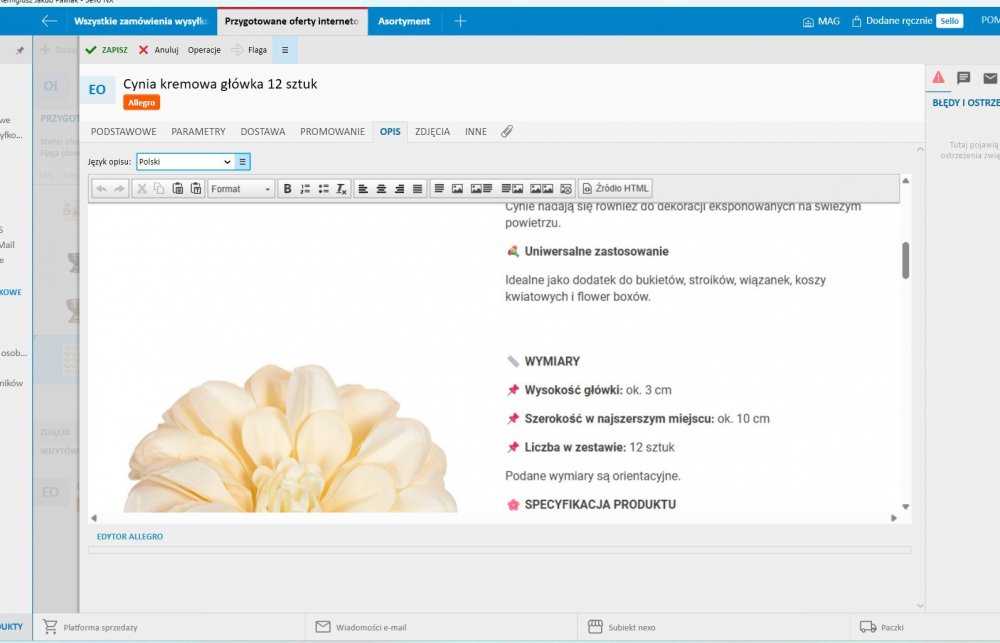Click Anuluj to cancel changes
This screenshot has width=1000, height=643.
coord(159,50)
